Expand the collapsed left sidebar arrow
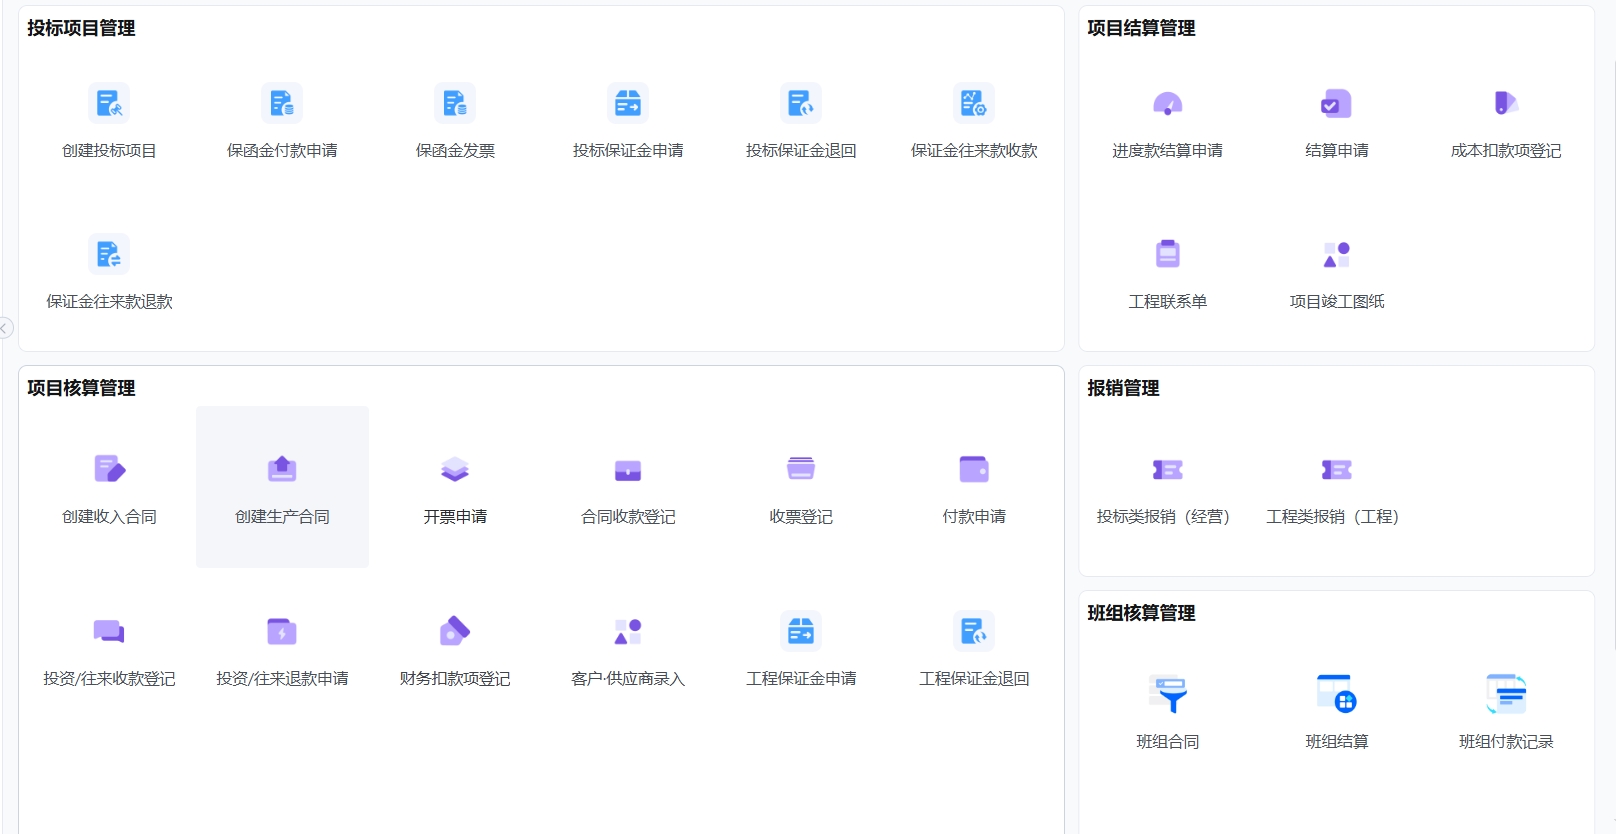 [x=6, y=328]
